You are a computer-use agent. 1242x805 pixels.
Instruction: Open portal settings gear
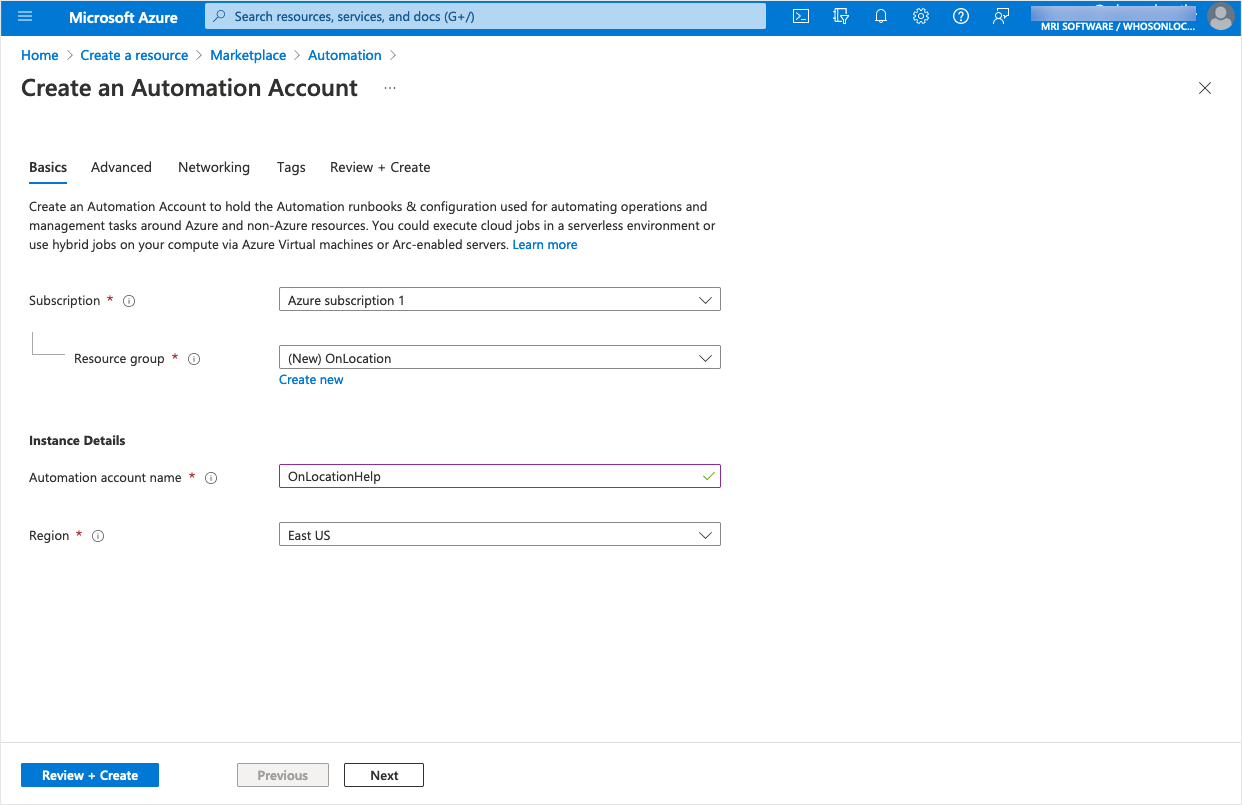click(921, 17)
